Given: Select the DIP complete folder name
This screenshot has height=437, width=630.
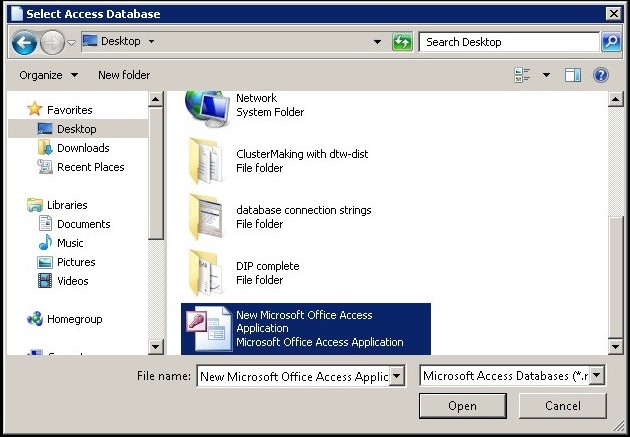Looking at the screenshot, I should pos(268,266).
